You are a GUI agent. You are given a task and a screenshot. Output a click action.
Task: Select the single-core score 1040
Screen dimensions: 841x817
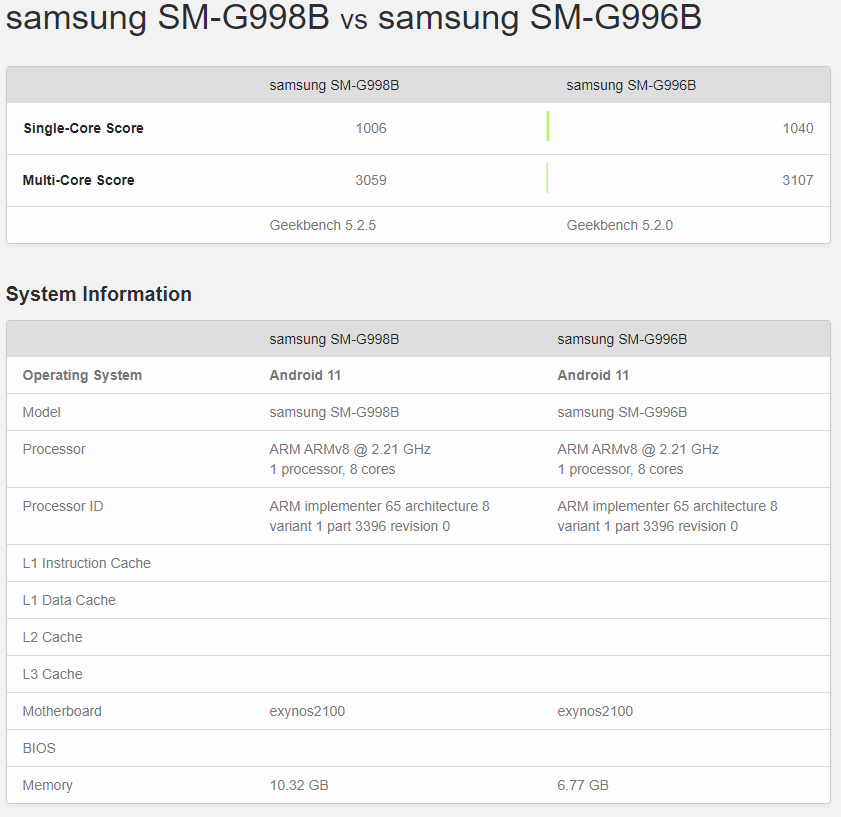tap(798, 128)
